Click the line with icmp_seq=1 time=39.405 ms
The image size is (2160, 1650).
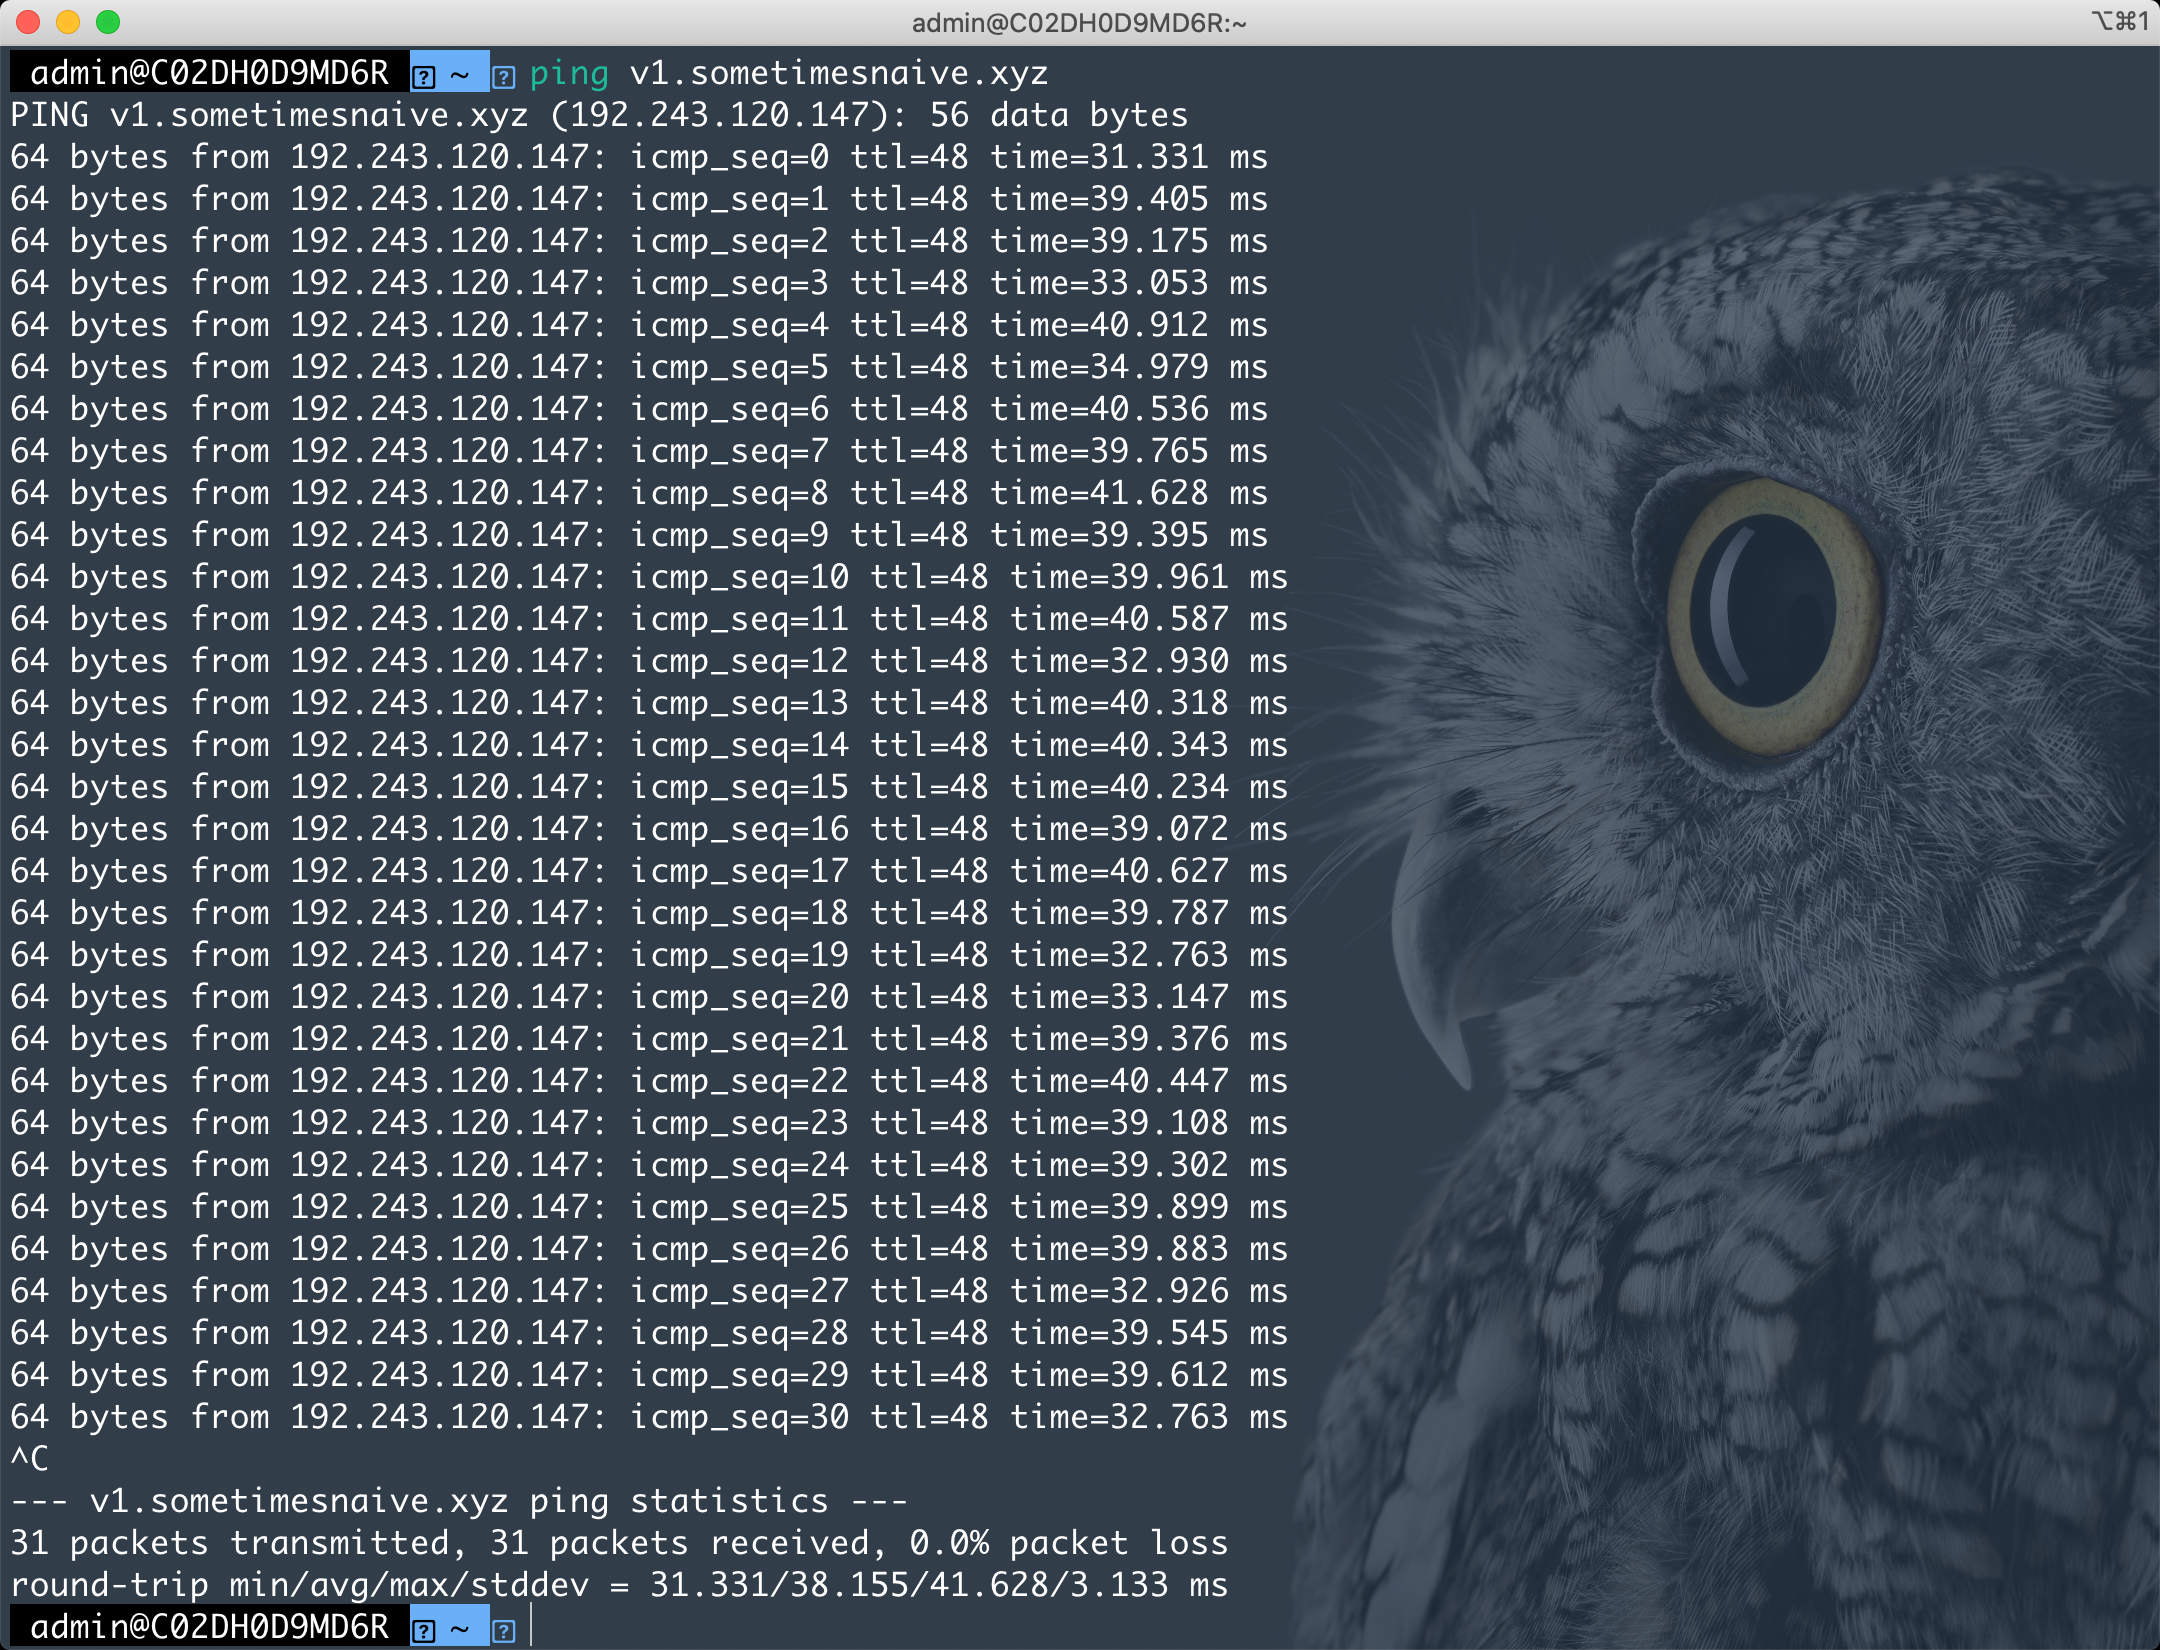point(639,199)
